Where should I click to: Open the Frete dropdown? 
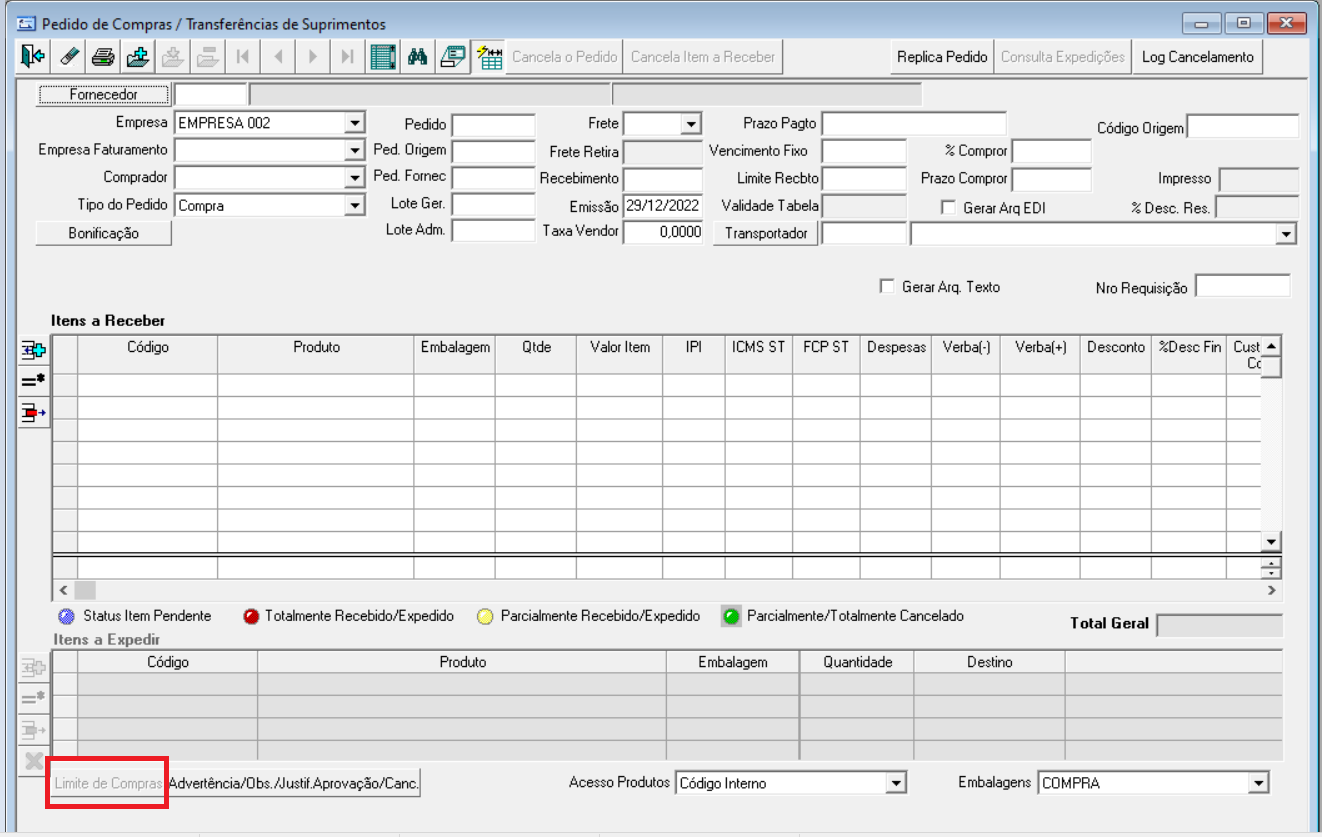click(691, 124)
